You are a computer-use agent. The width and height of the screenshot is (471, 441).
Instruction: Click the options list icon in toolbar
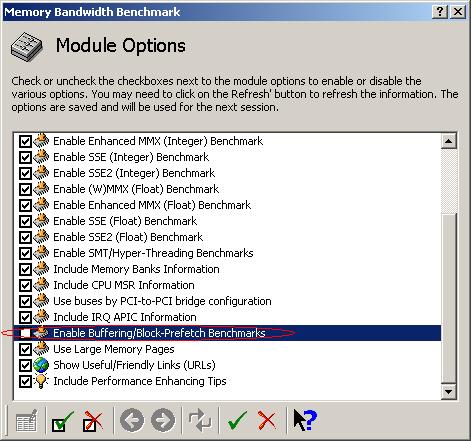27,421
